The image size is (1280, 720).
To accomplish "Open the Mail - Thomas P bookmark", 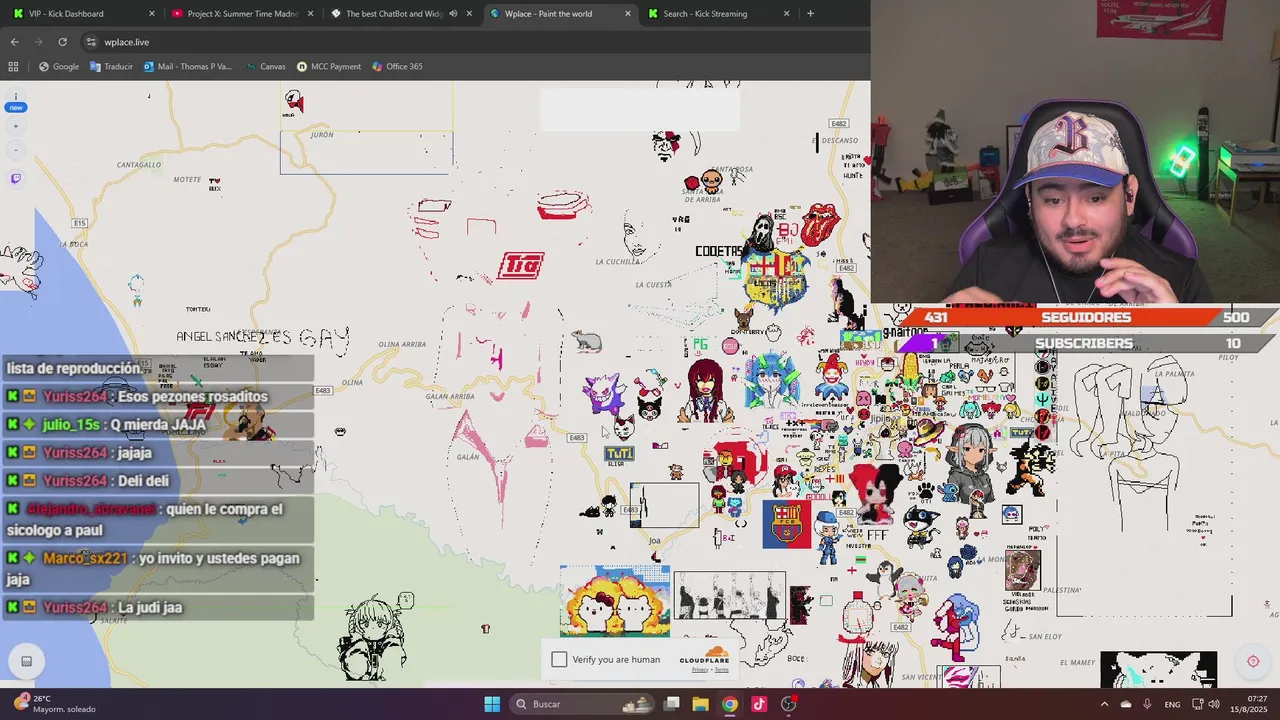I will pos(188,67).
